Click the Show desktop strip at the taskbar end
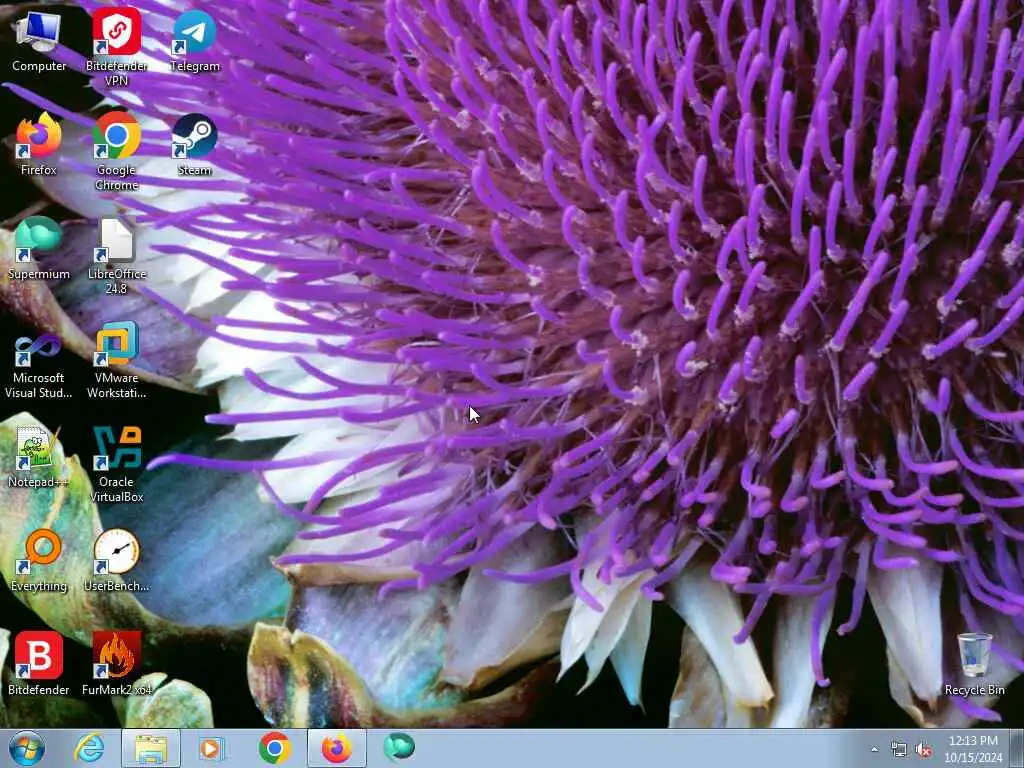This screenshot has width=1024, height=768. [x=1017, y=748]
